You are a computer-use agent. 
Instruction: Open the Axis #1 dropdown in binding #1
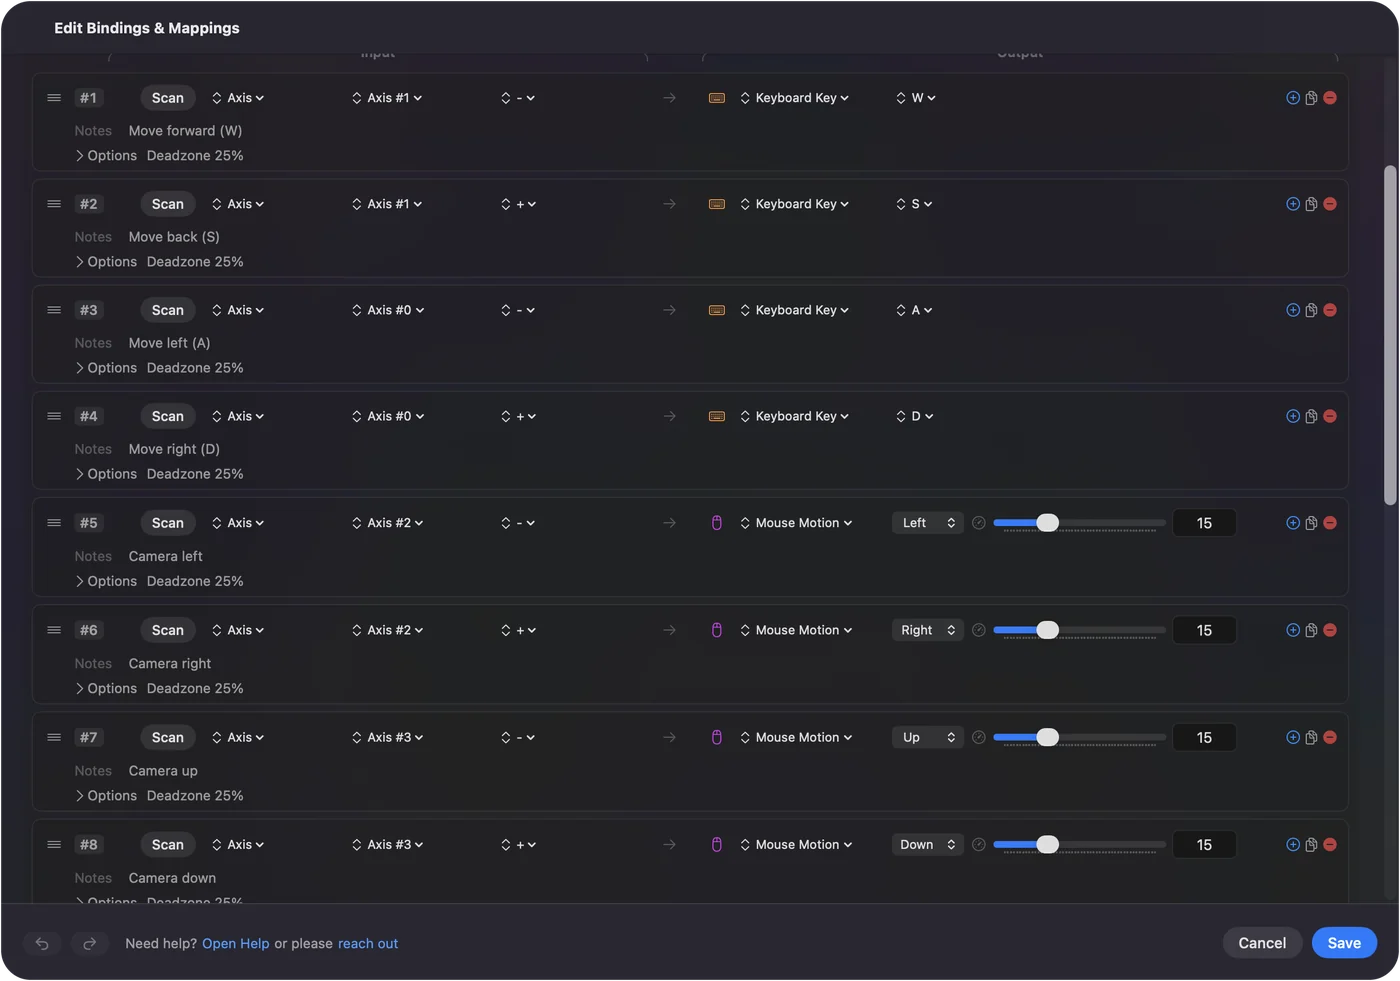[387, 98]
